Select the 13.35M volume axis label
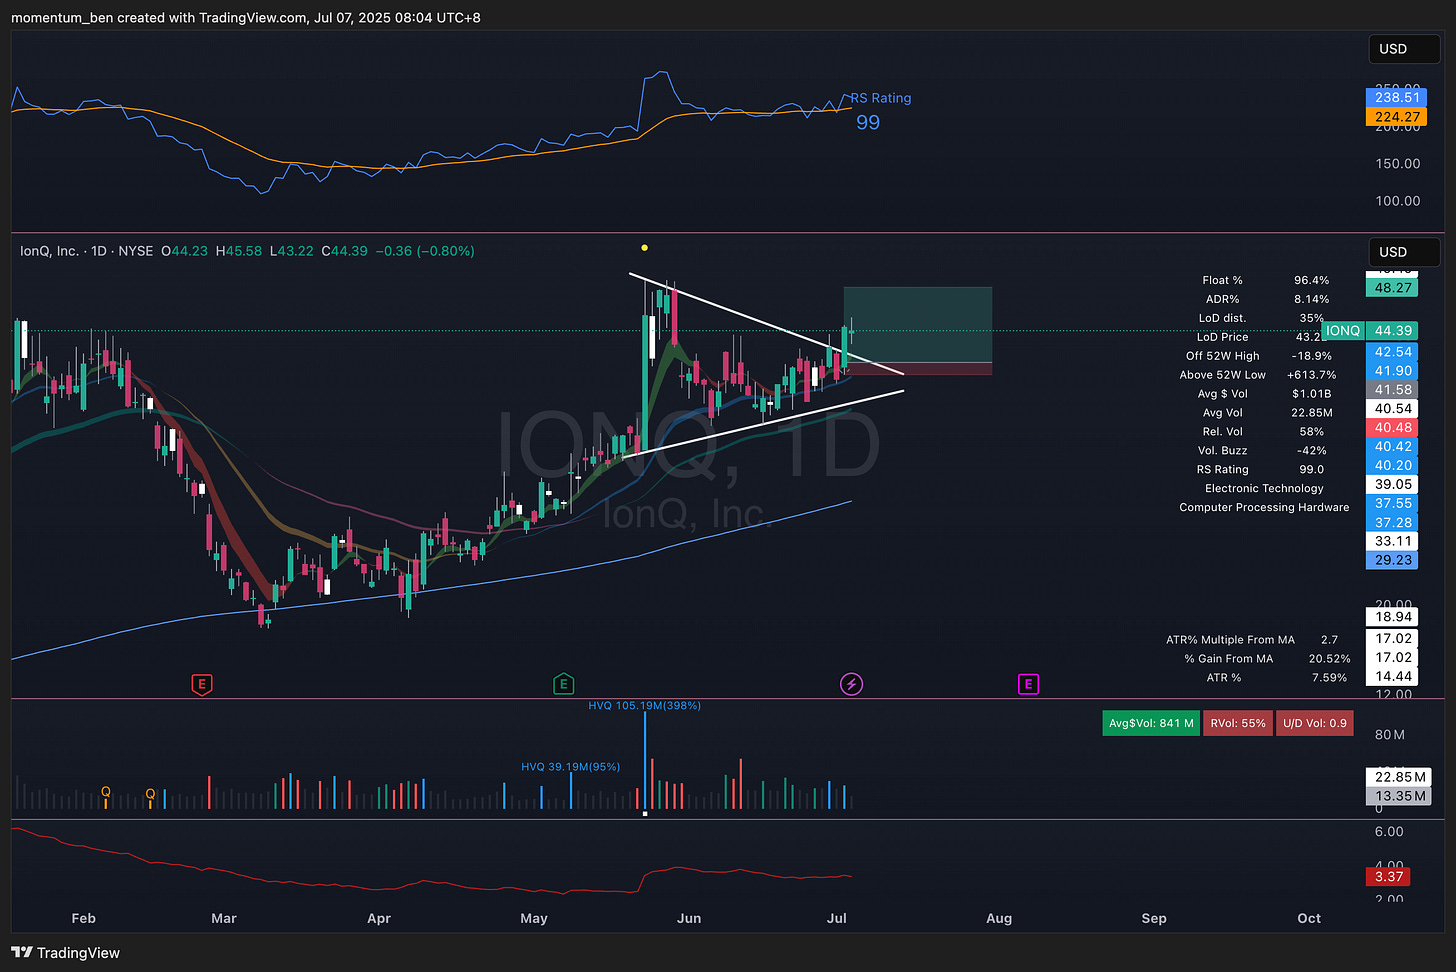The height and width of the screenshot is (972, 1456). [1399, 796]
